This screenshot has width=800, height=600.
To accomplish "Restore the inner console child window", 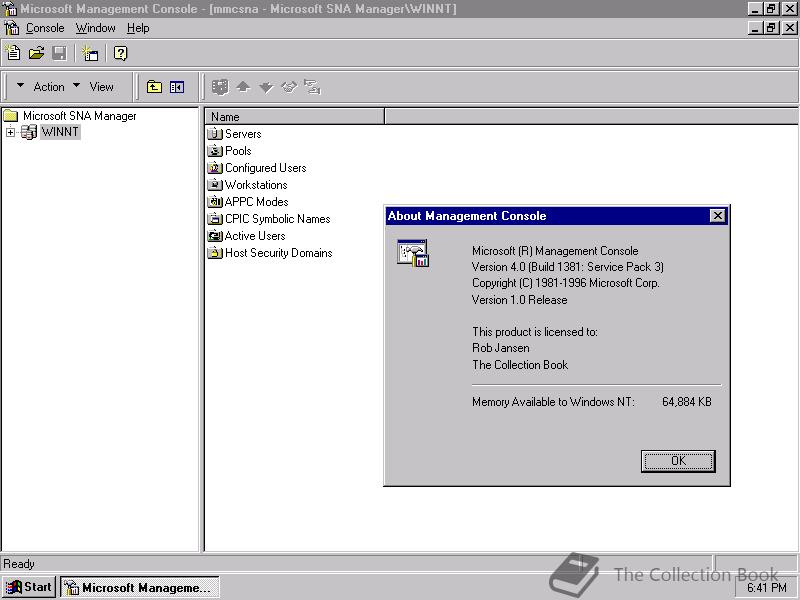I will click(771, 28).
